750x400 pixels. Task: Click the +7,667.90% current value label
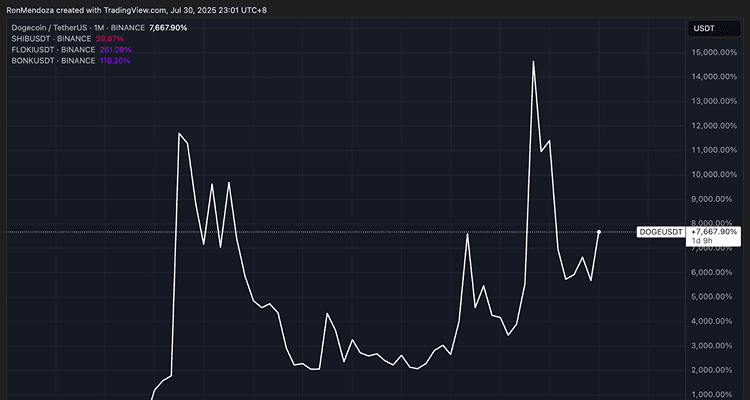coord(714,232)
